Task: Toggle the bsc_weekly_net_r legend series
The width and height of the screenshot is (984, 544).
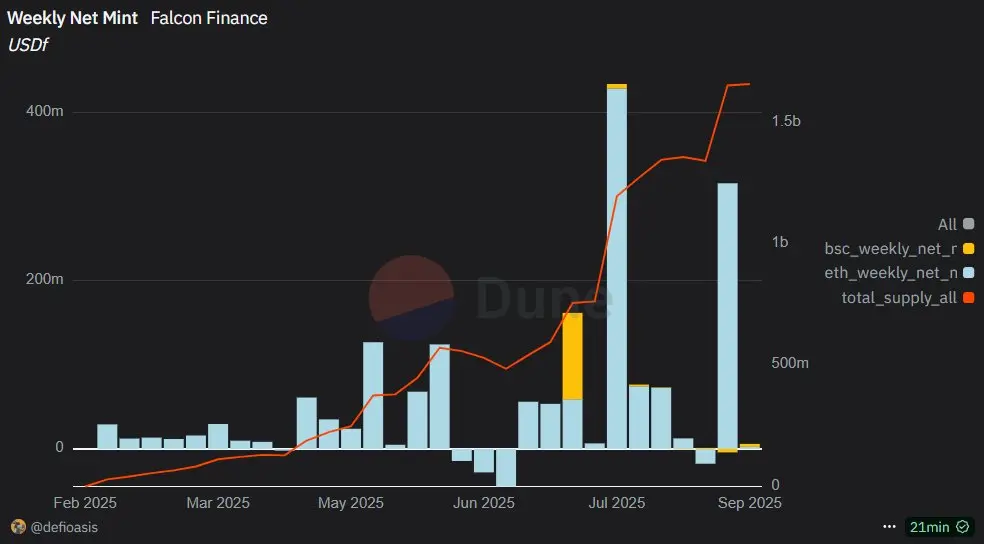Action: pyautogui.click(x=899, y=248)
